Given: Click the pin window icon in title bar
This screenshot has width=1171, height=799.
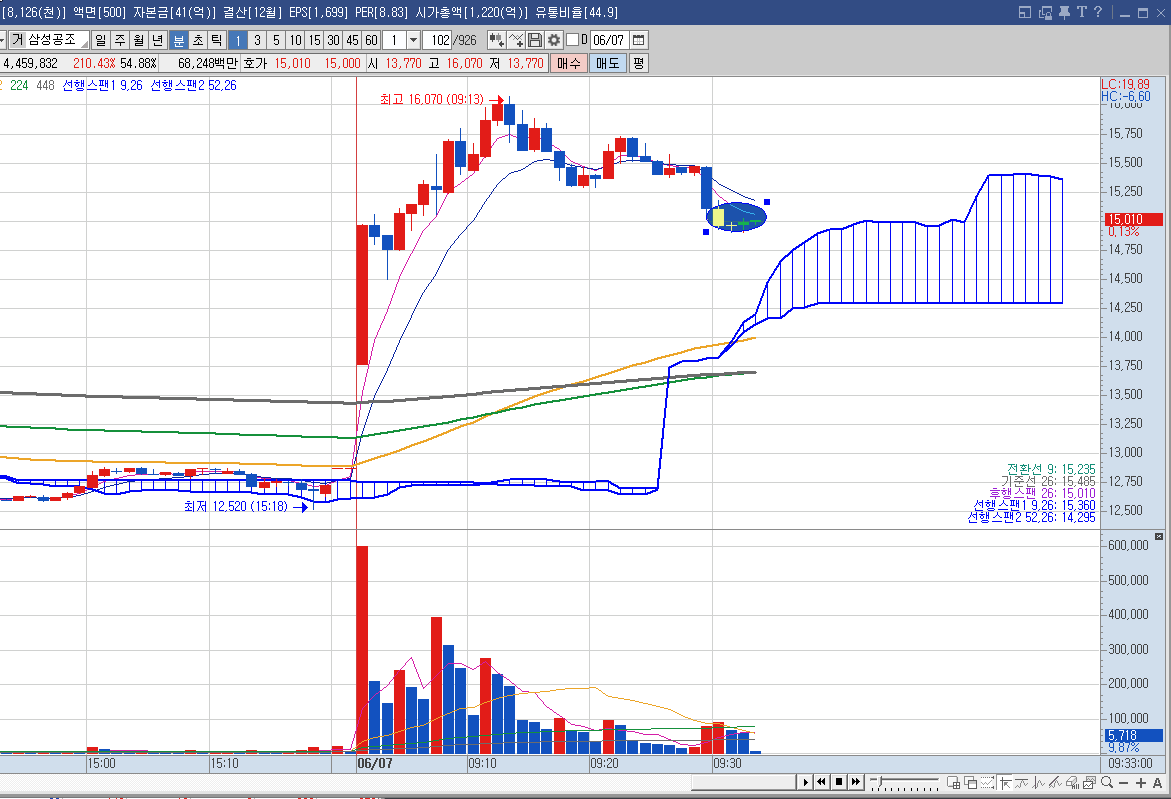Looking at the screenshot, I should 1065,12.
